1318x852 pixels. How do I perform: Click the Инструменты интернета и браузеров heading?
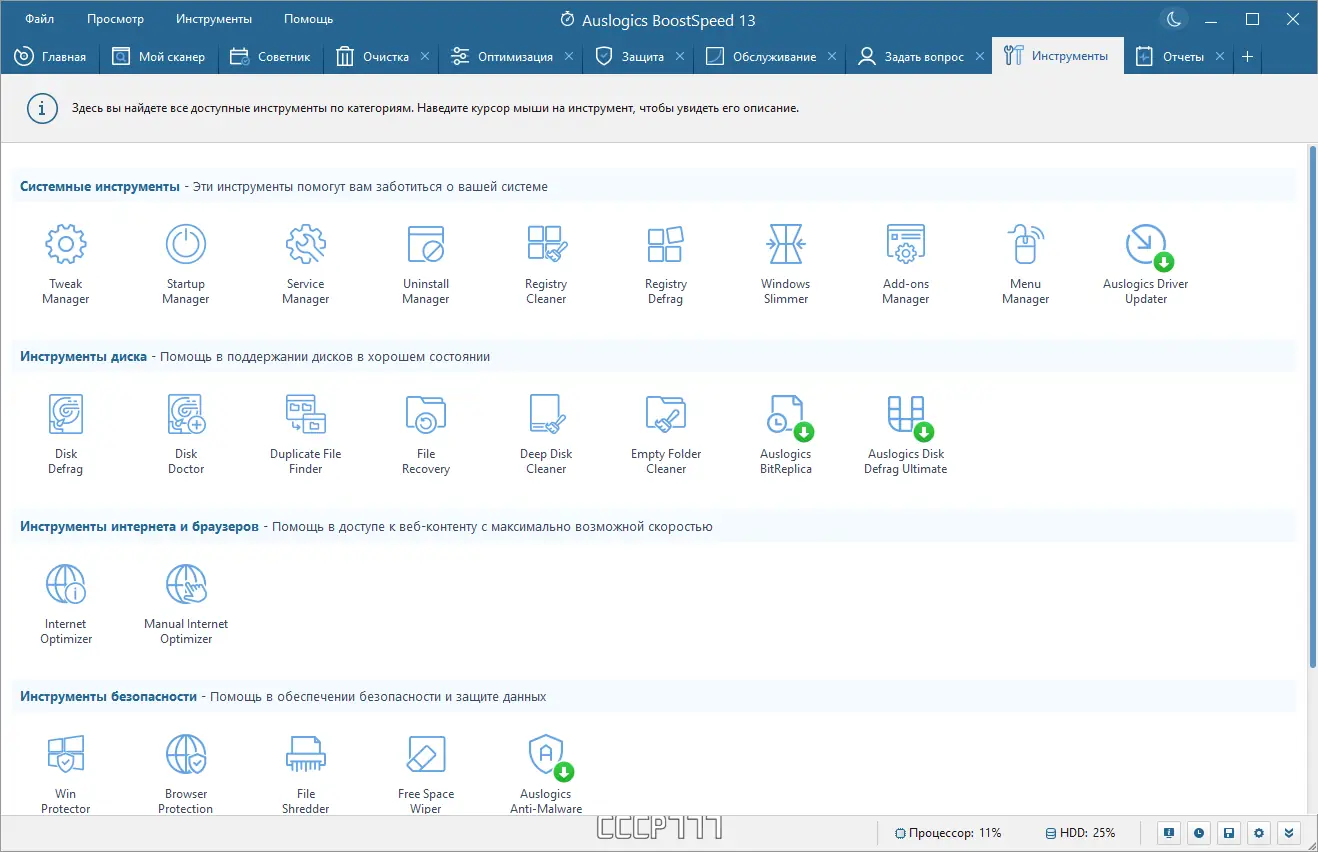coord(139,526)
